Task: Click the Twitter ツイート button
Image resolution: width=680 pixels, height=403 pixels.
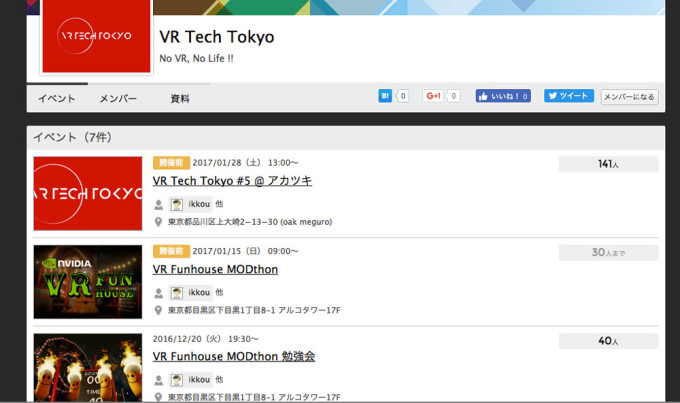Action: 569,96
